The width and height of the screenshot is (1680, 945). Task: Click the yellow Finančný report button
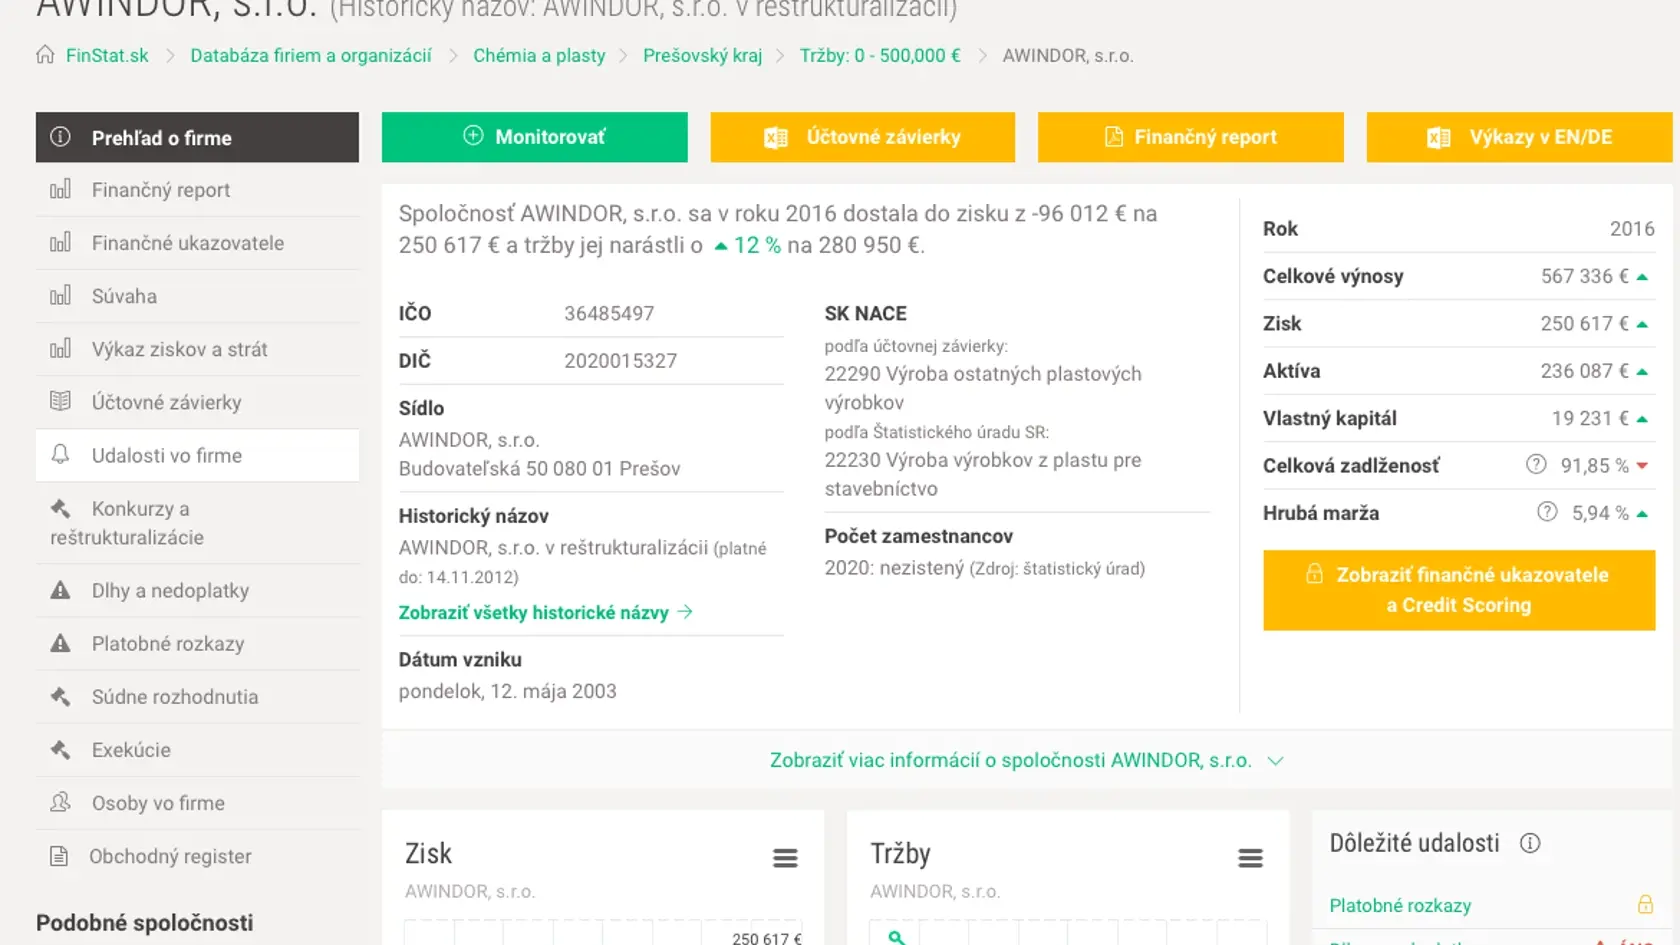pyautogui.click(x=1191, y=137)
